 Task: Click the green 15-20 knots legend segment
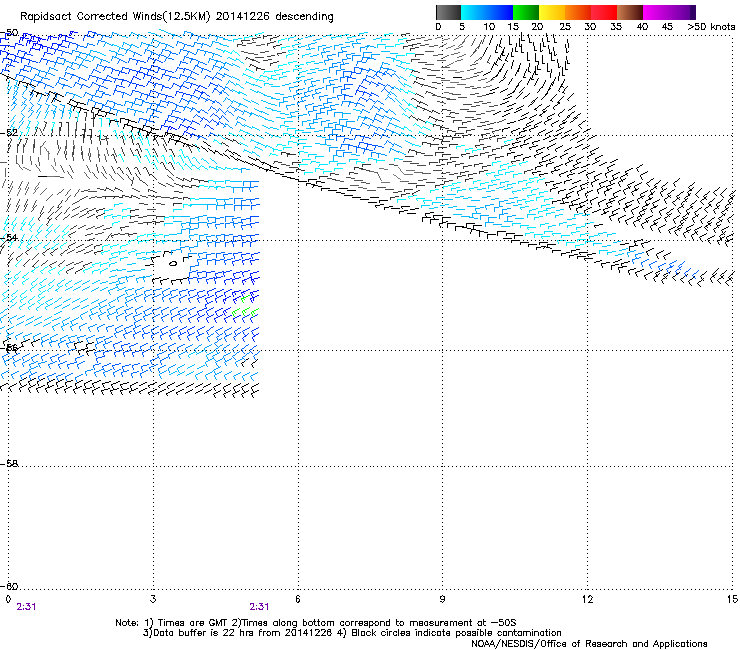click(x=526, y=12)
